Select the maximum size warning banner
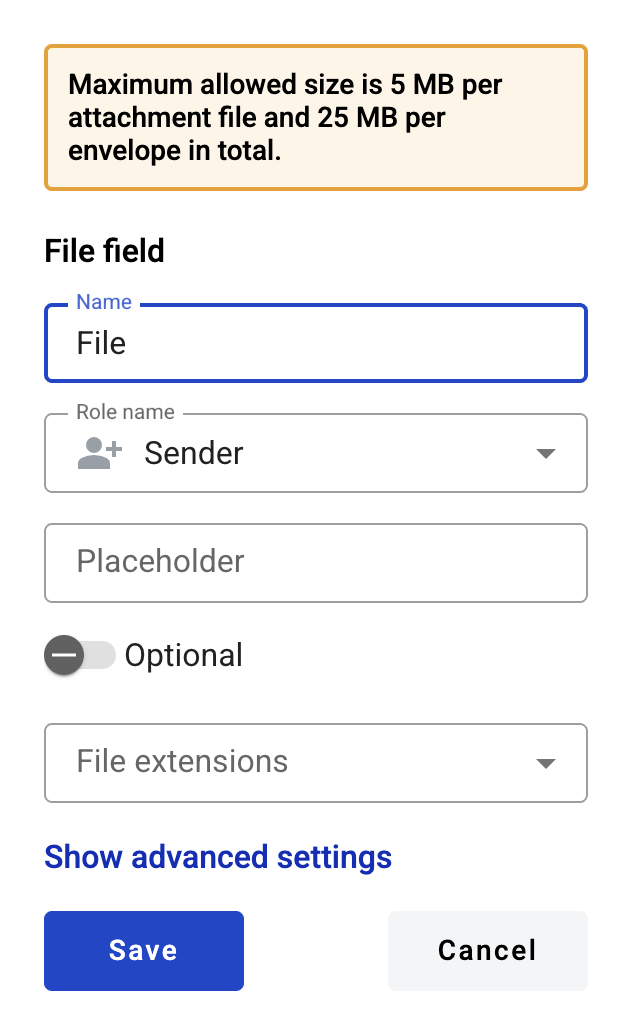This screenshot has height=1026, width=624. [x=316, y=116]
